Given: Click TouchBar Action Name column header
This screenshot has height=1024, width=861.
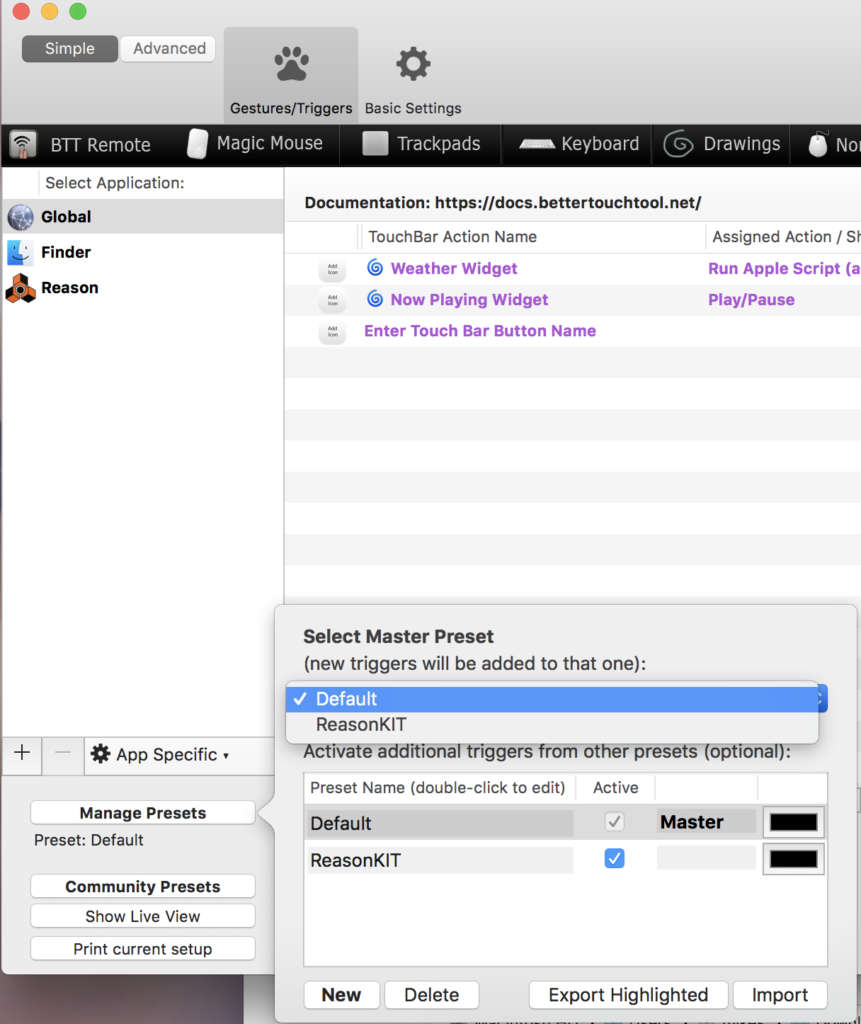Looking at the screenshot, I should pyautogui.click(x=532, y=236).
